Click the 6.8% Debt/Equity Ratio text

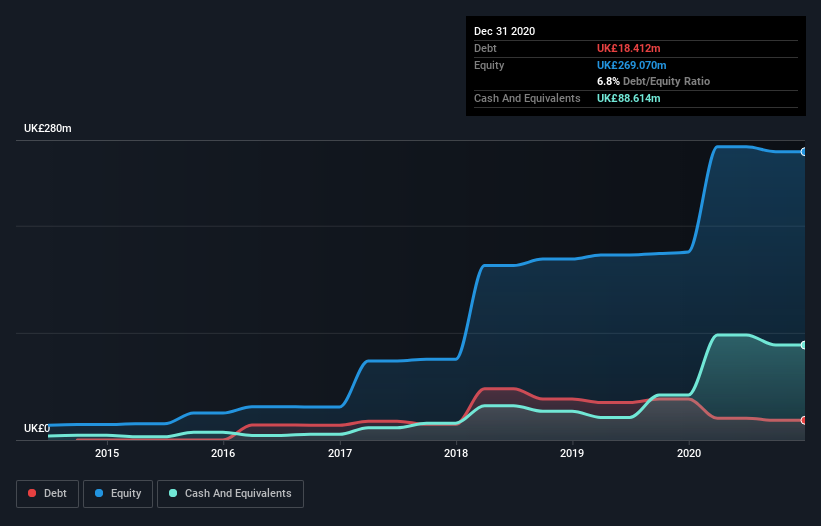click(x=653, y=82)
